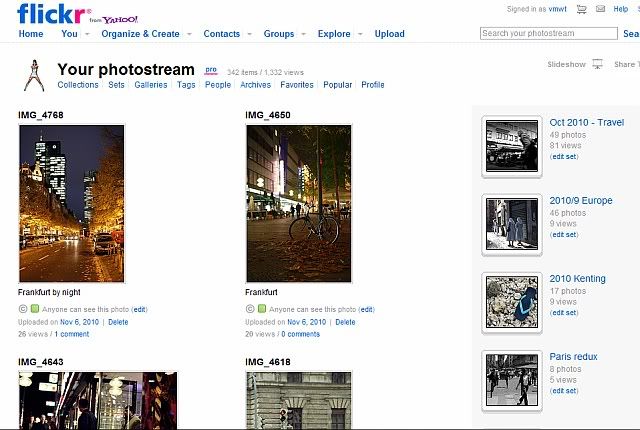Click the vmwt username link
Image resolution: width=640 pixels, height=430 pixels.
tap(558, 9)
